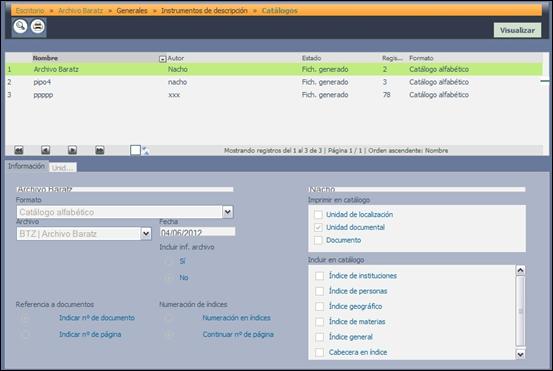This screenshot has width=553, height=371.
Task: Sort table by Formato column header
Action: (x=421, y=58)
